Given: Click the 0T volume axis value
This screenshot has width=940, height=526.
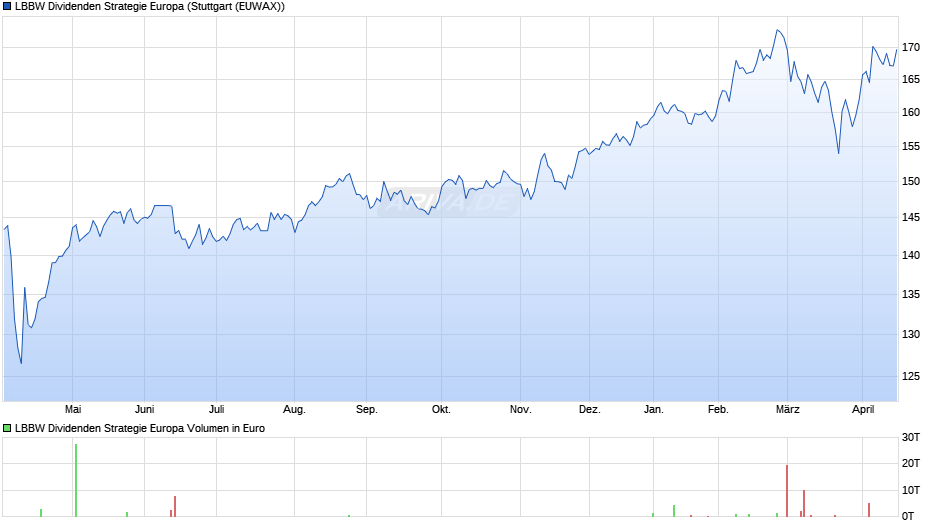Looking at the screenshot, I should tap(908, 516).
